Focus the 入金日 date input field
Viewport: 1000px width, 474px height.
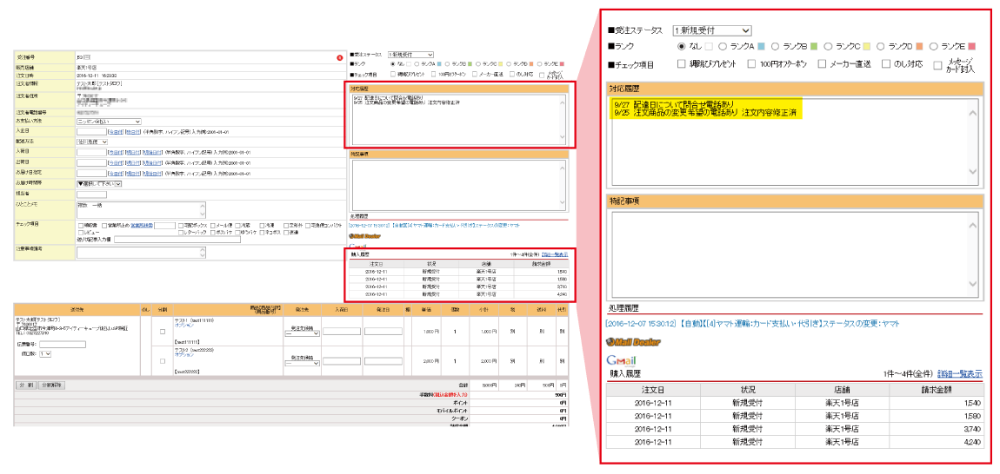(91, 132)
